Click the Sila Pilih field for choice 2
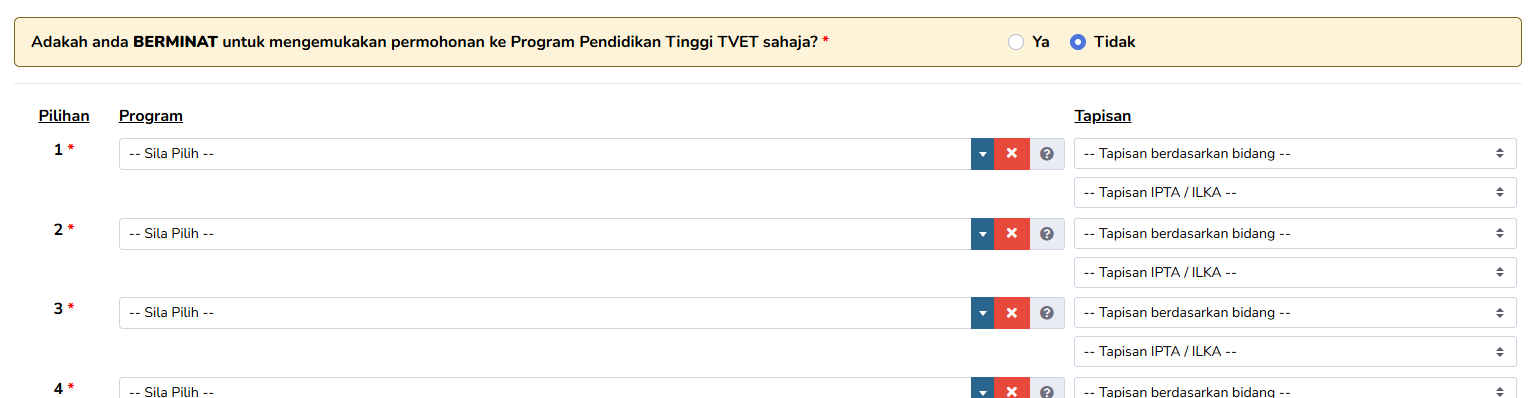Image resolution: width=1540 pixels, height=398 pixels. click(545, 234)
